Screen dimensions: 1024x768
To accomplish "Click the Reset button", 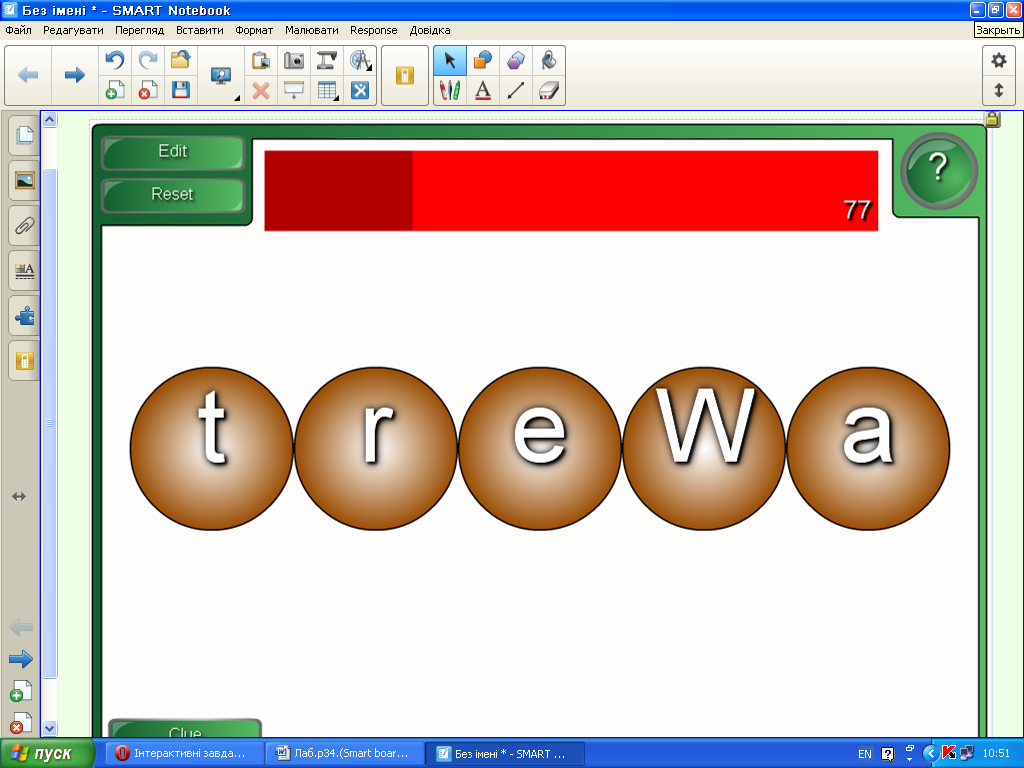I will tap(172, 195).
